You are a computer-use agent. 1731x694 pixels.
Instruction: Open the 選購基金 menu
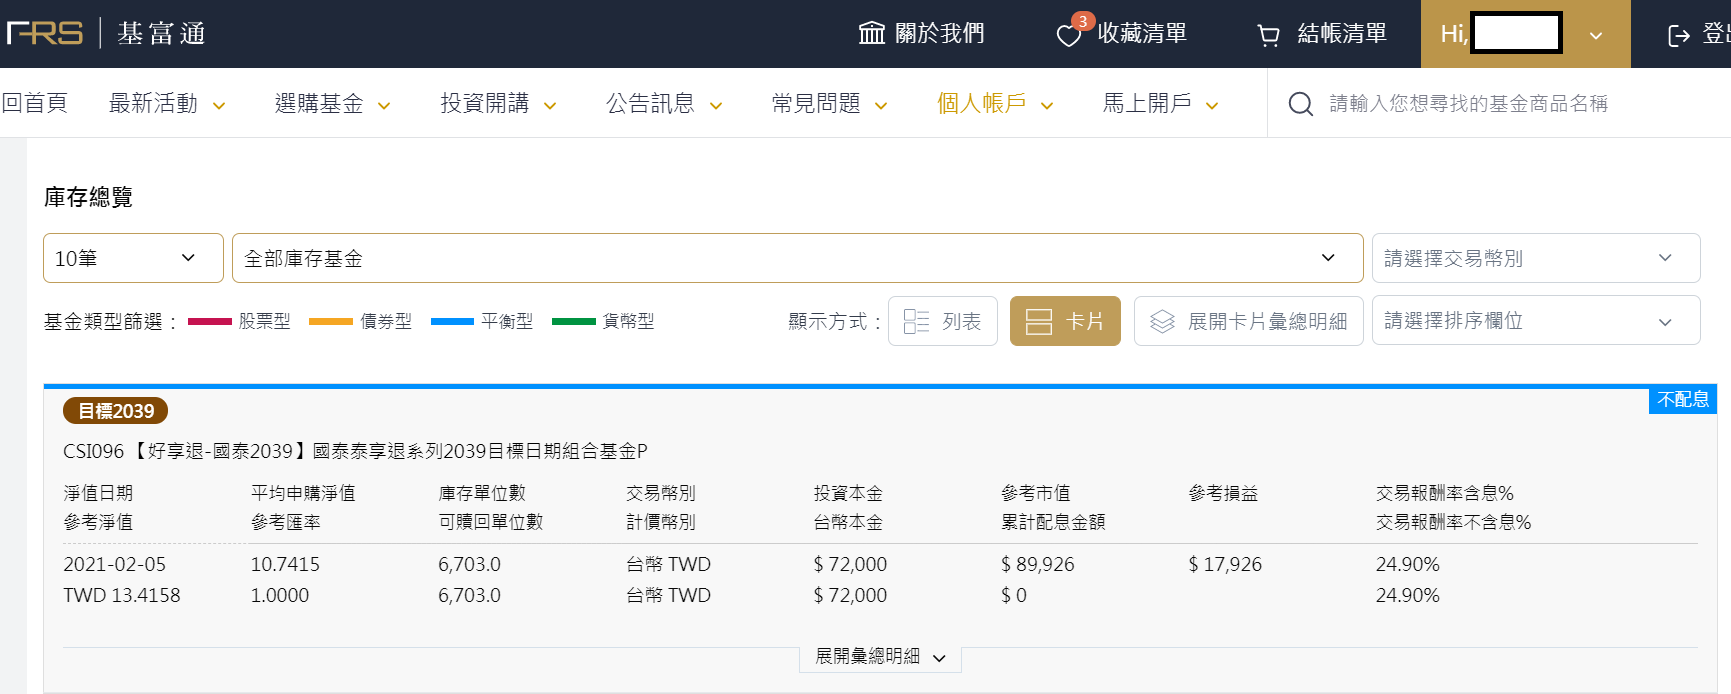coord(332,103)
